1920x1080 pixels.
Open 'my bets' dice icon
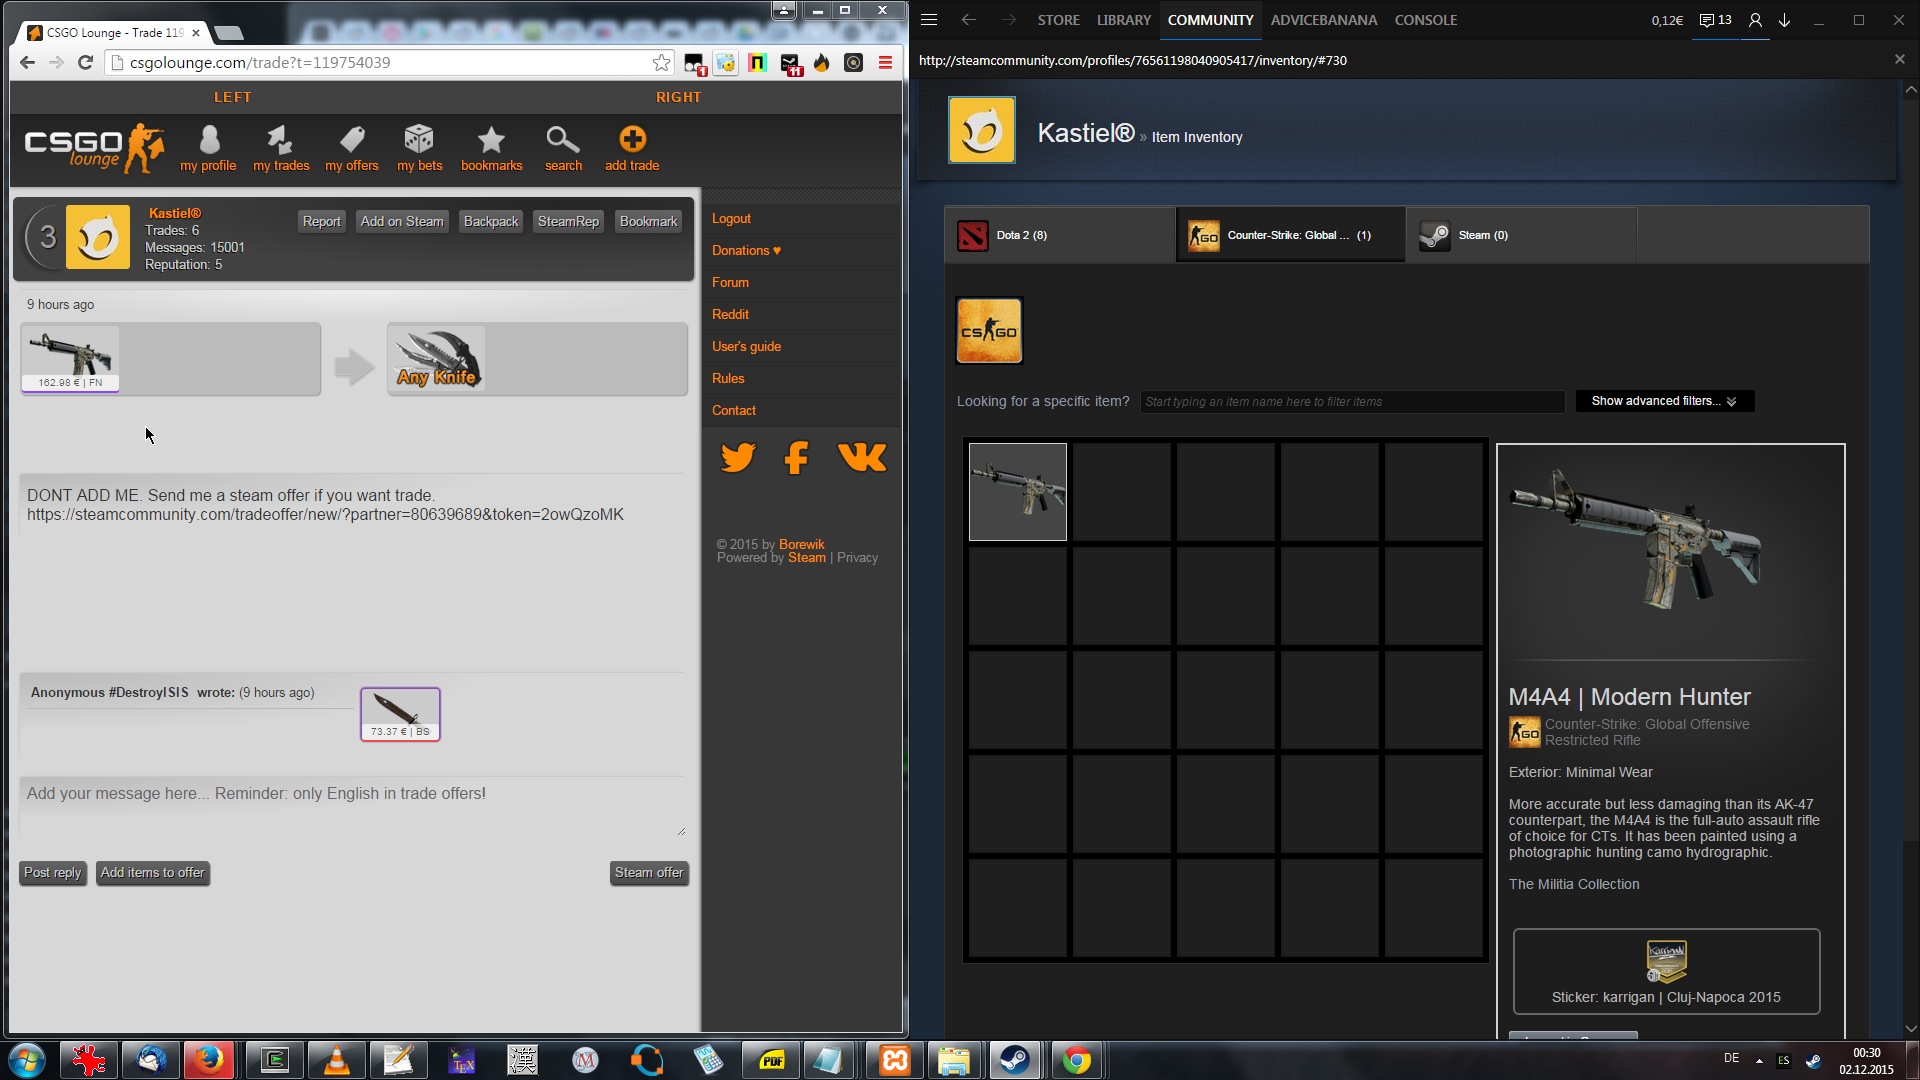point(419,140)
